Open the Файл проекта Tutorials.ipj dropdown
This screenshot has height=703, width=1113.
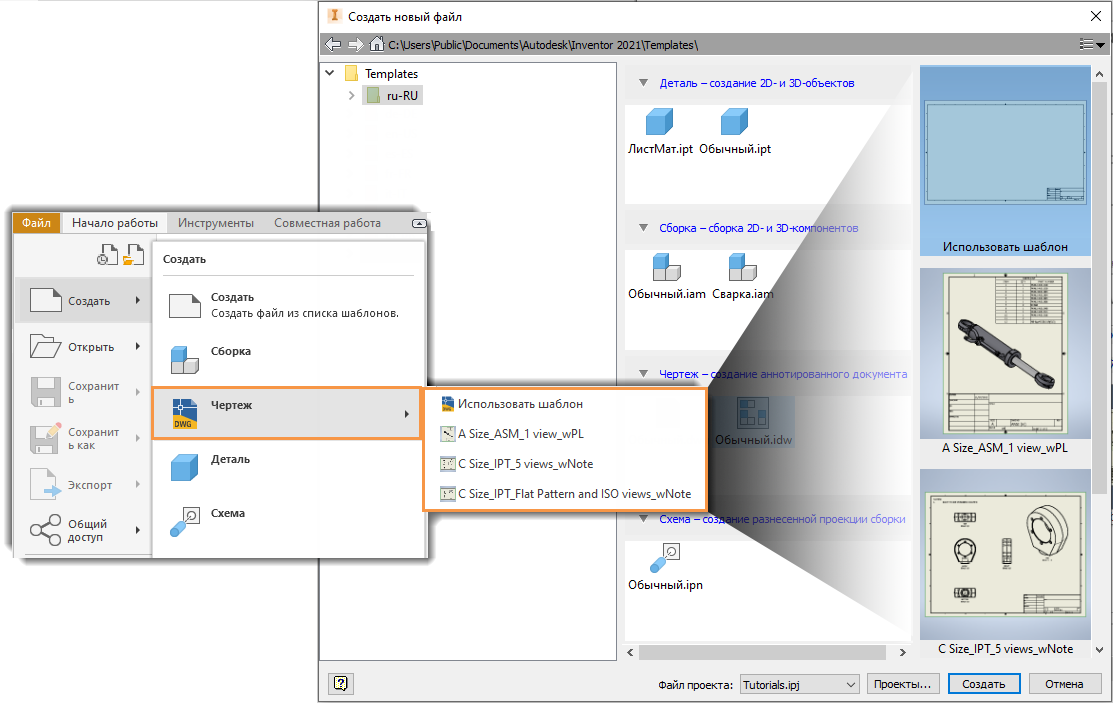(x=799, y=685)
